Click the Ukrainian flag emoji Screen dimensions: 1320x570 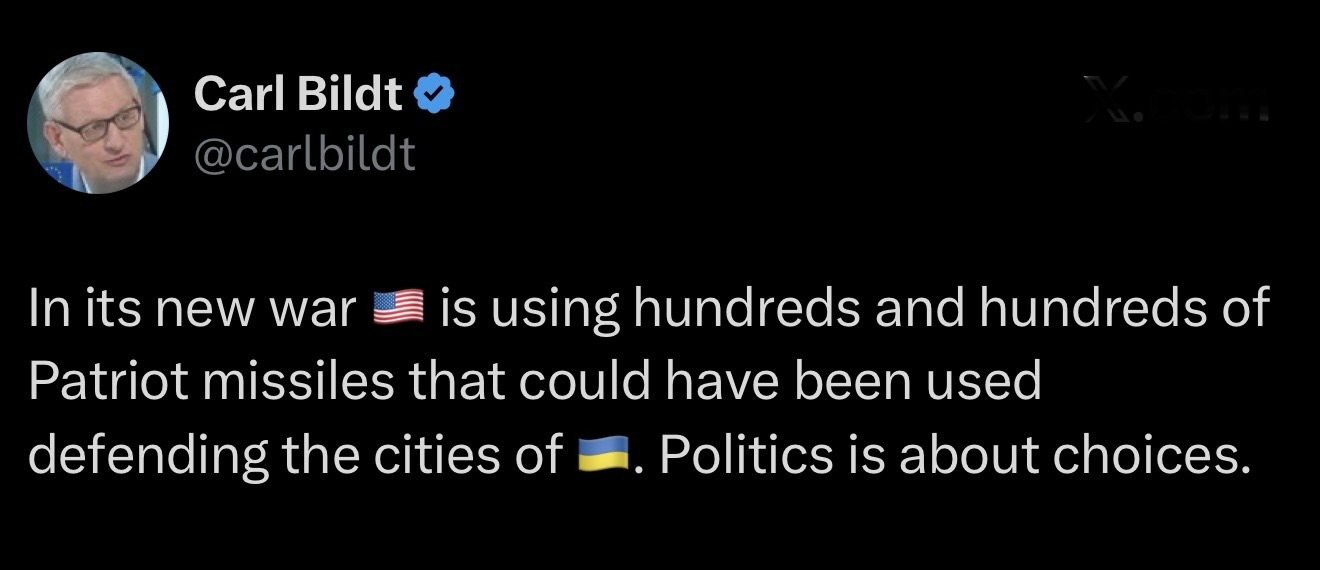[604, 455]
